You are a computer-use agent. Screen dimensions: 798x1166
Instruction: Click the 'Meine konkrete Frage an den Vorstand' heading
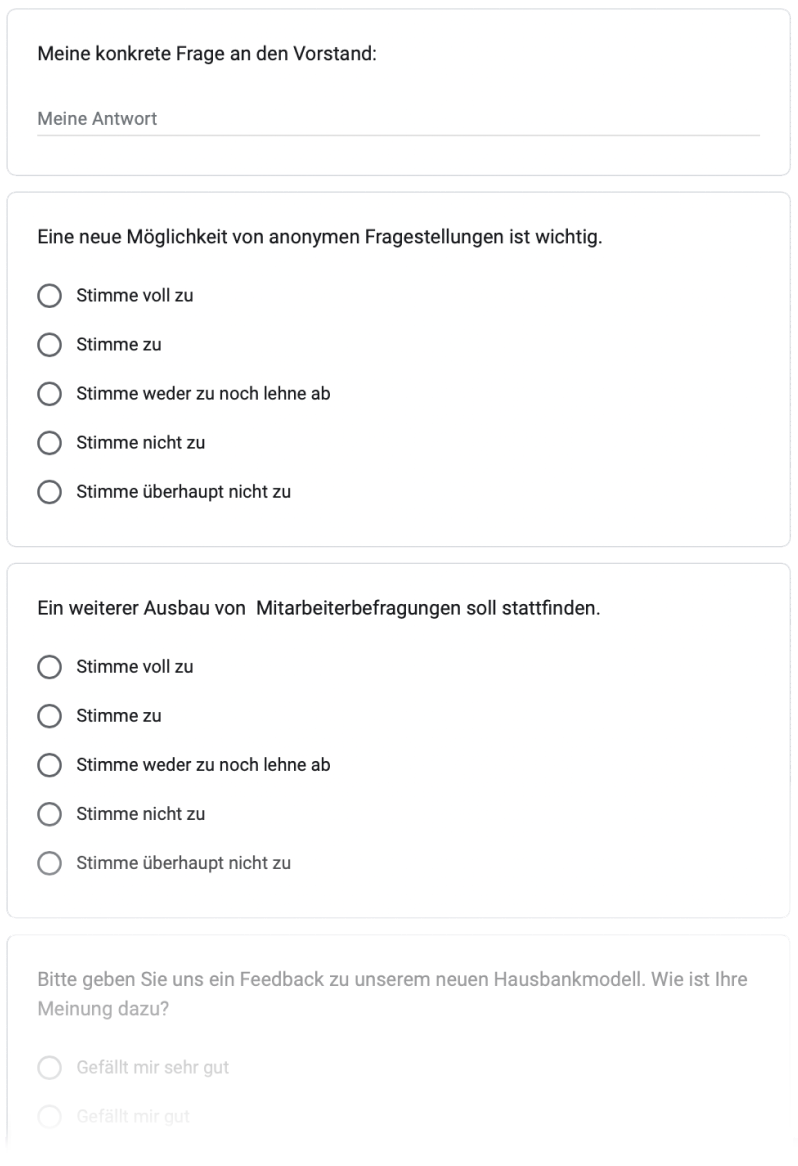pos(206,53)
